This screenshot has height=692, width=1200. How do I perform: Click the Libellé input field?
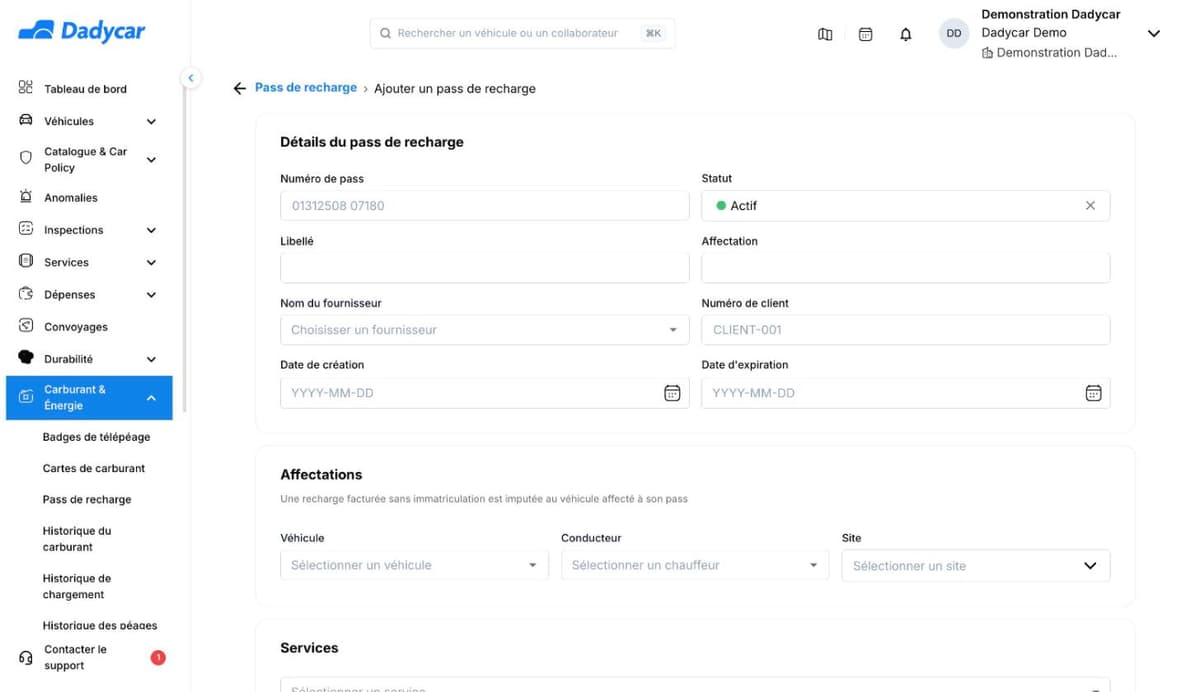(485, 268)
